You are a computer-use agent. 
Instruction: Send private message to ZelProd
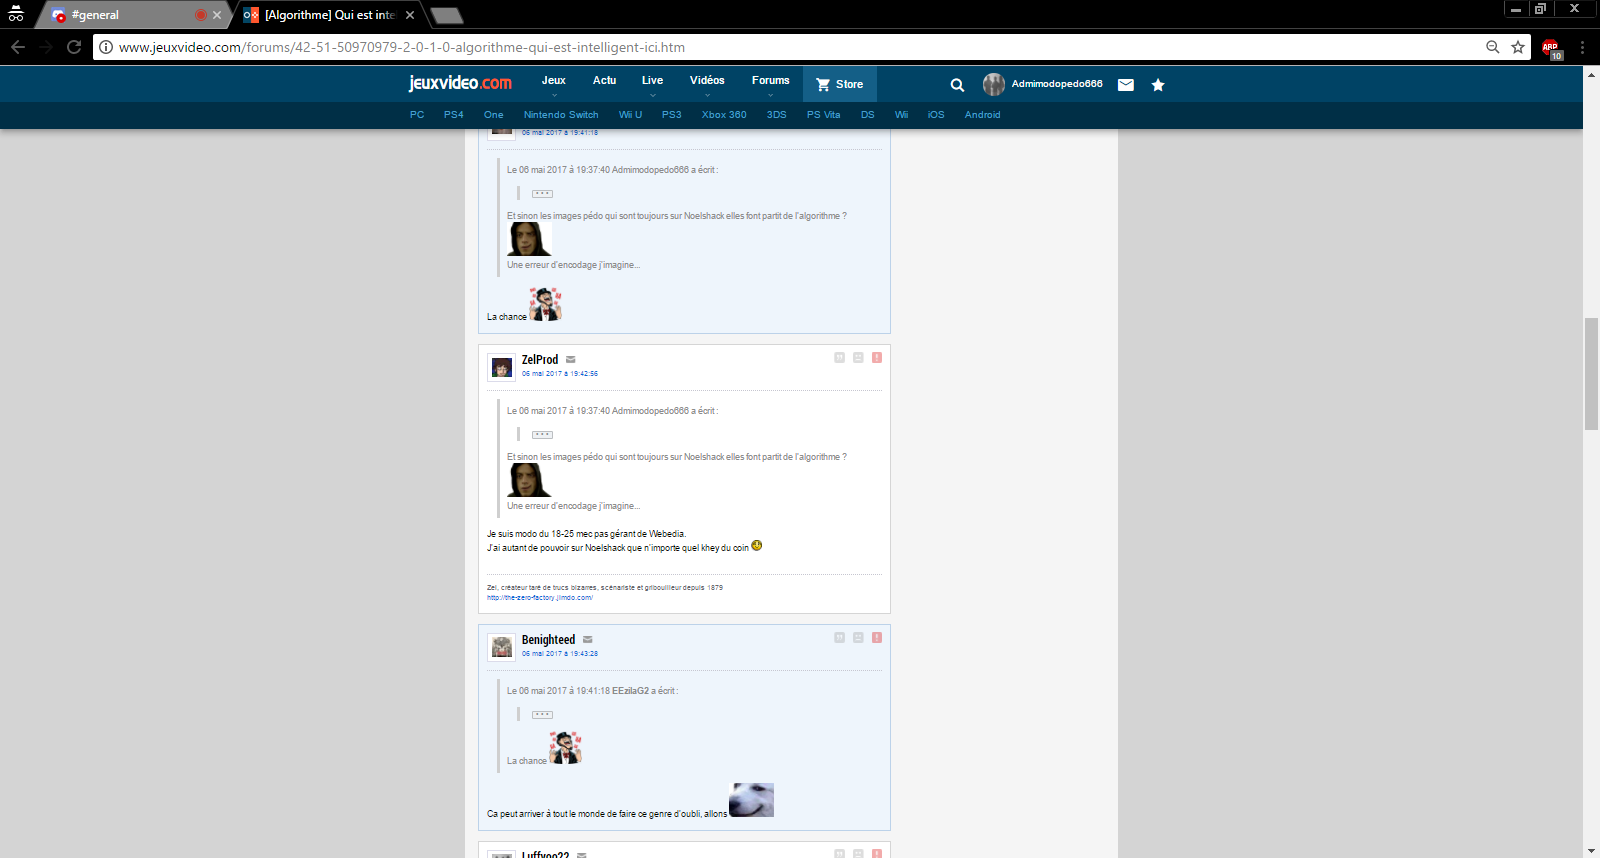coord(571,360)
